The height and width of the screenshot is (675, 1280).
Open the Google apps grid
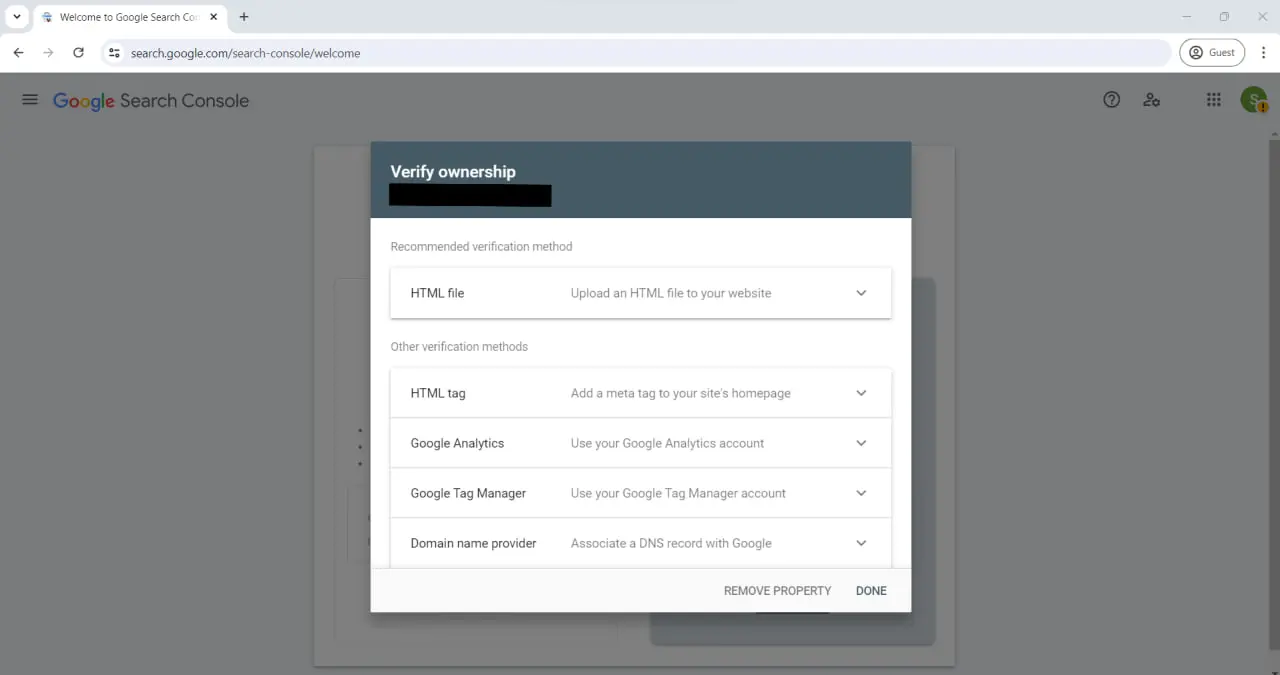pos(1213,100)
